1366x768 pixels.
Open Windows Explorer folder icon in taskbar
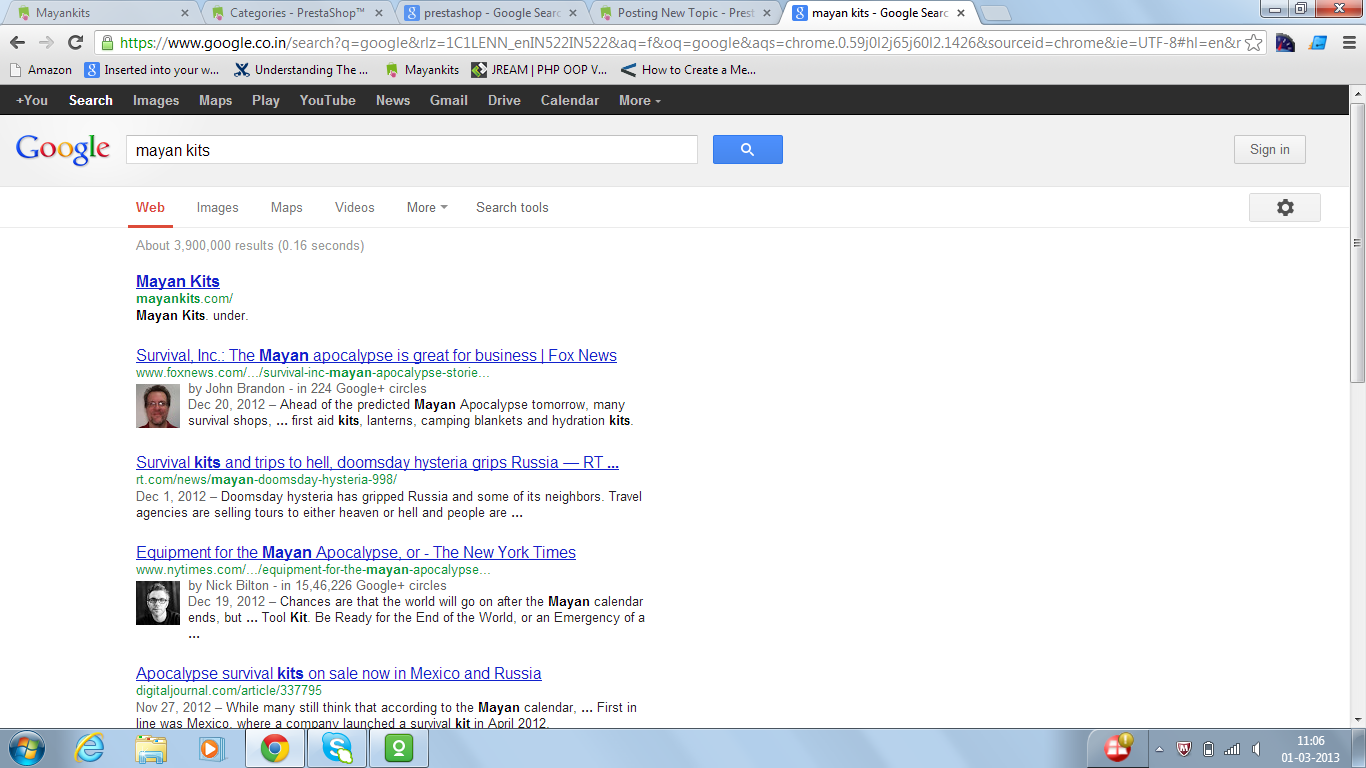[x=151, y=748]
